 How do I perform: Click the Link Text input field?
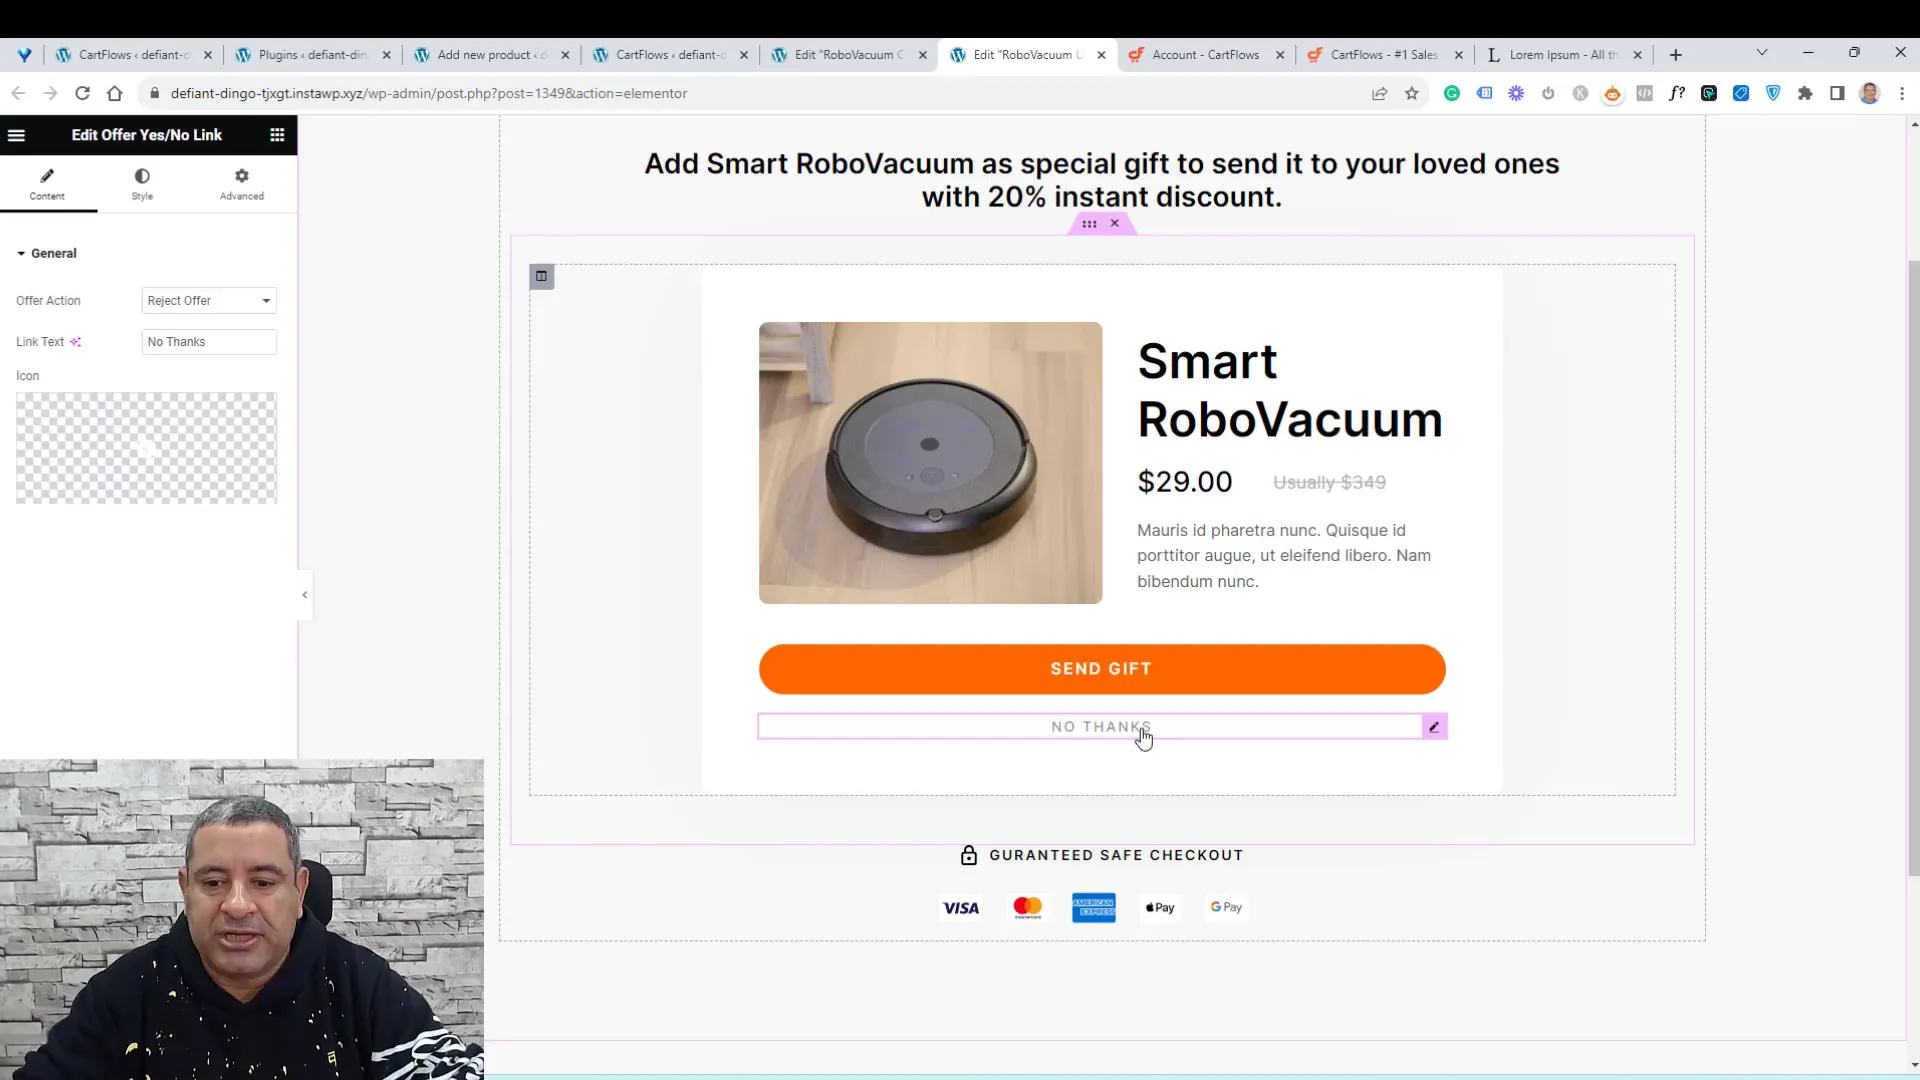pos(208,340)
